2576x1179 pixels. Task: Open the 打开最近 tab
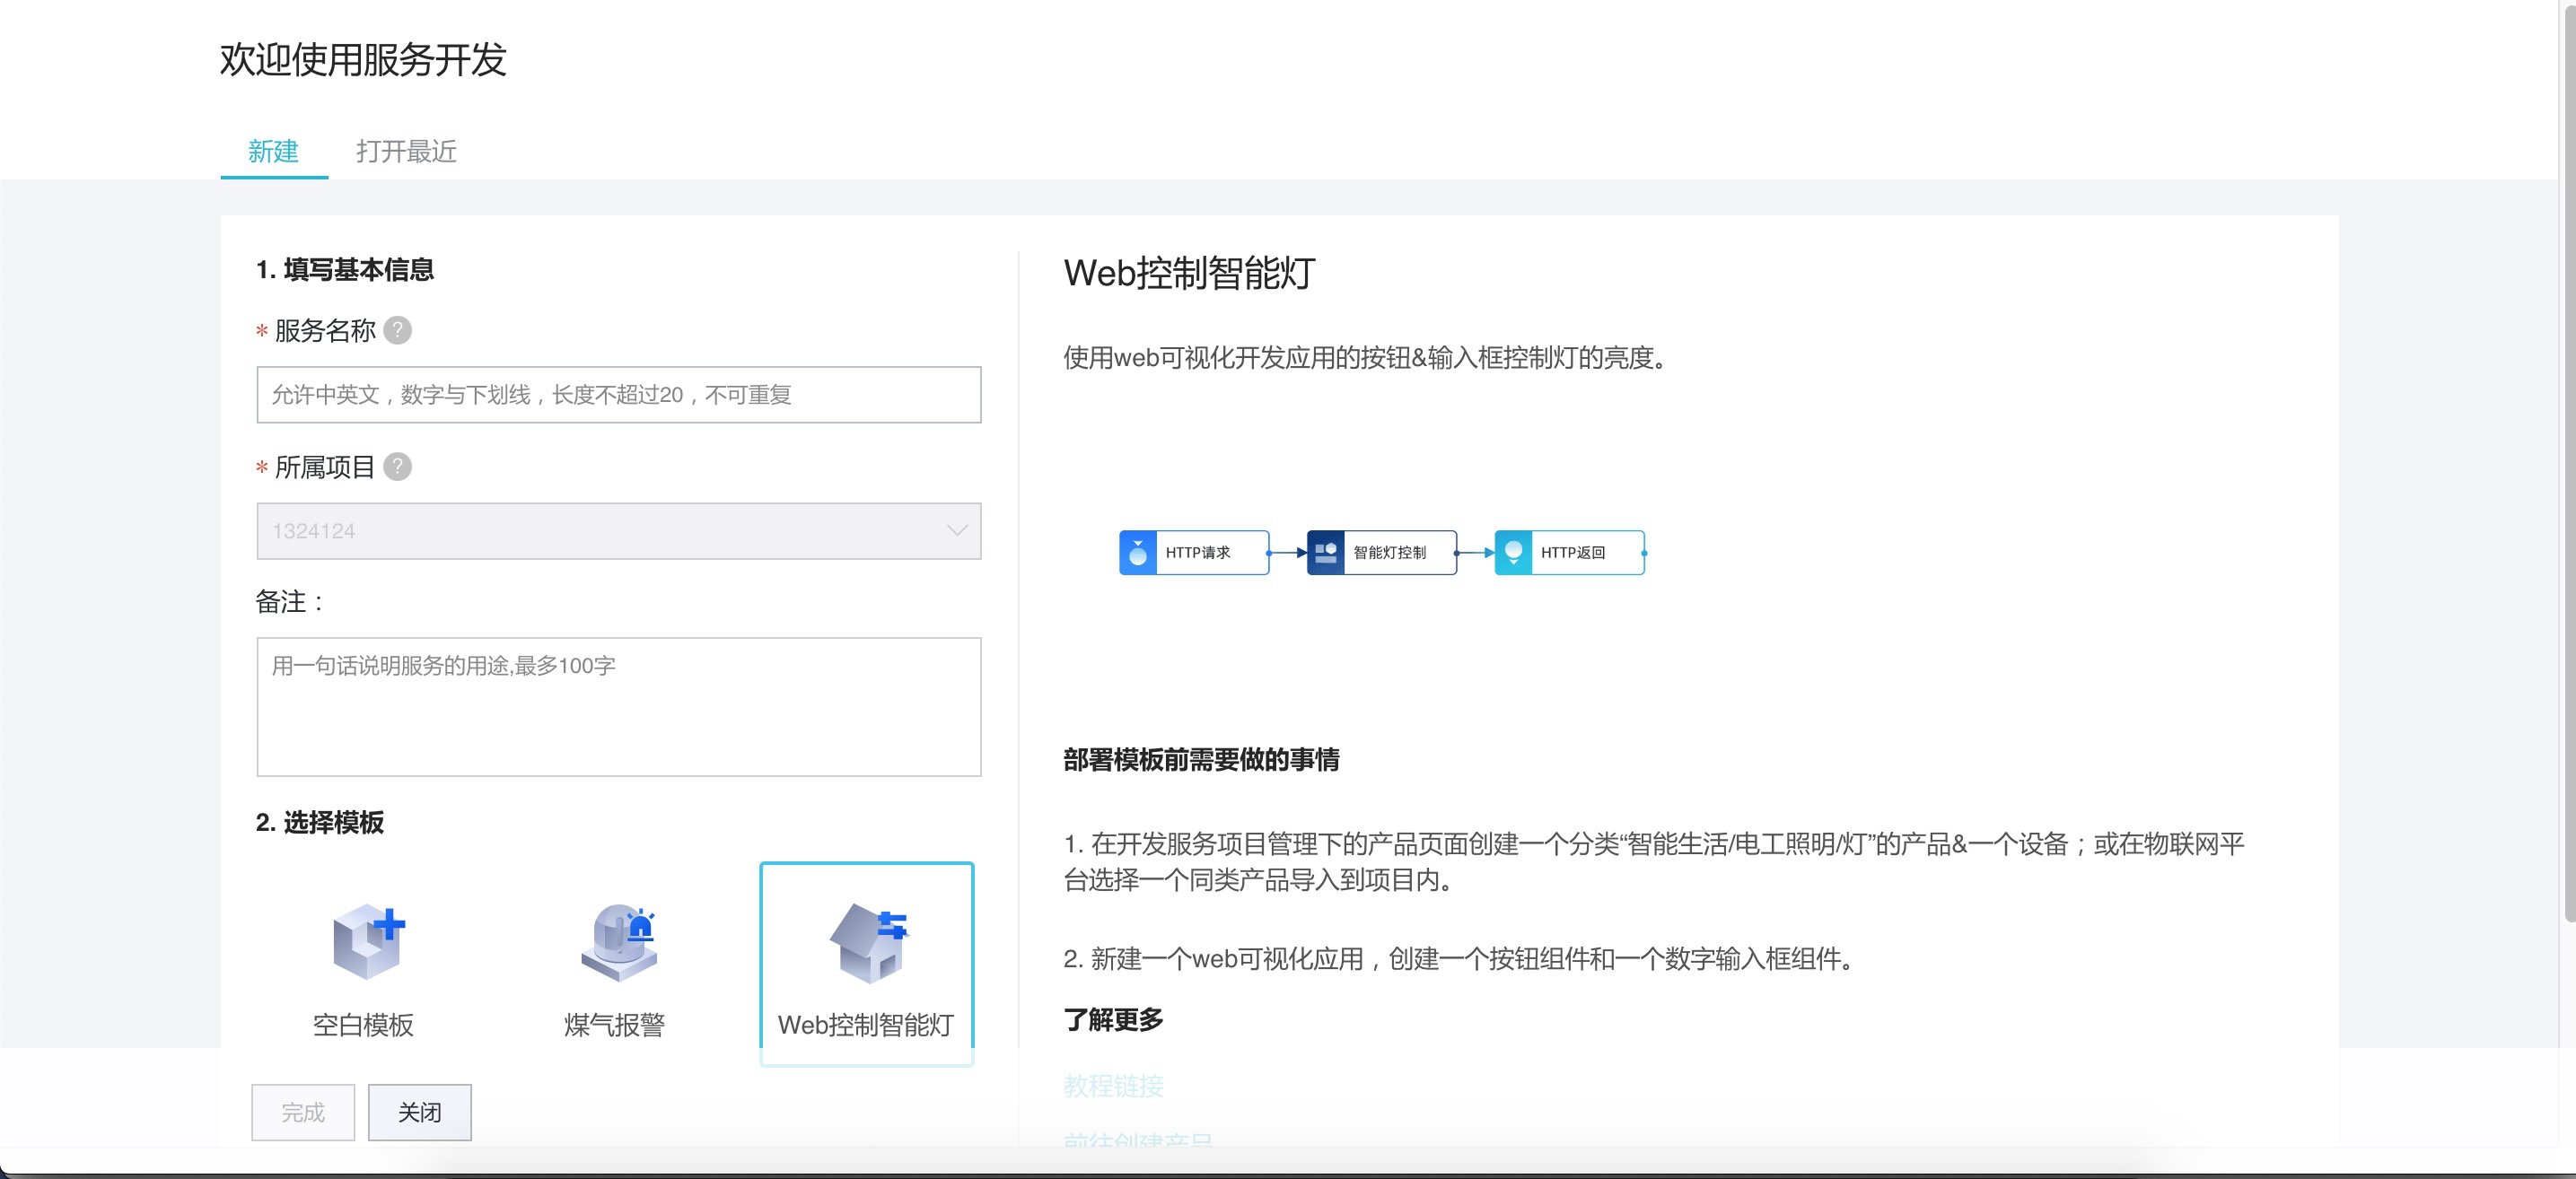(x=406, y=151)
